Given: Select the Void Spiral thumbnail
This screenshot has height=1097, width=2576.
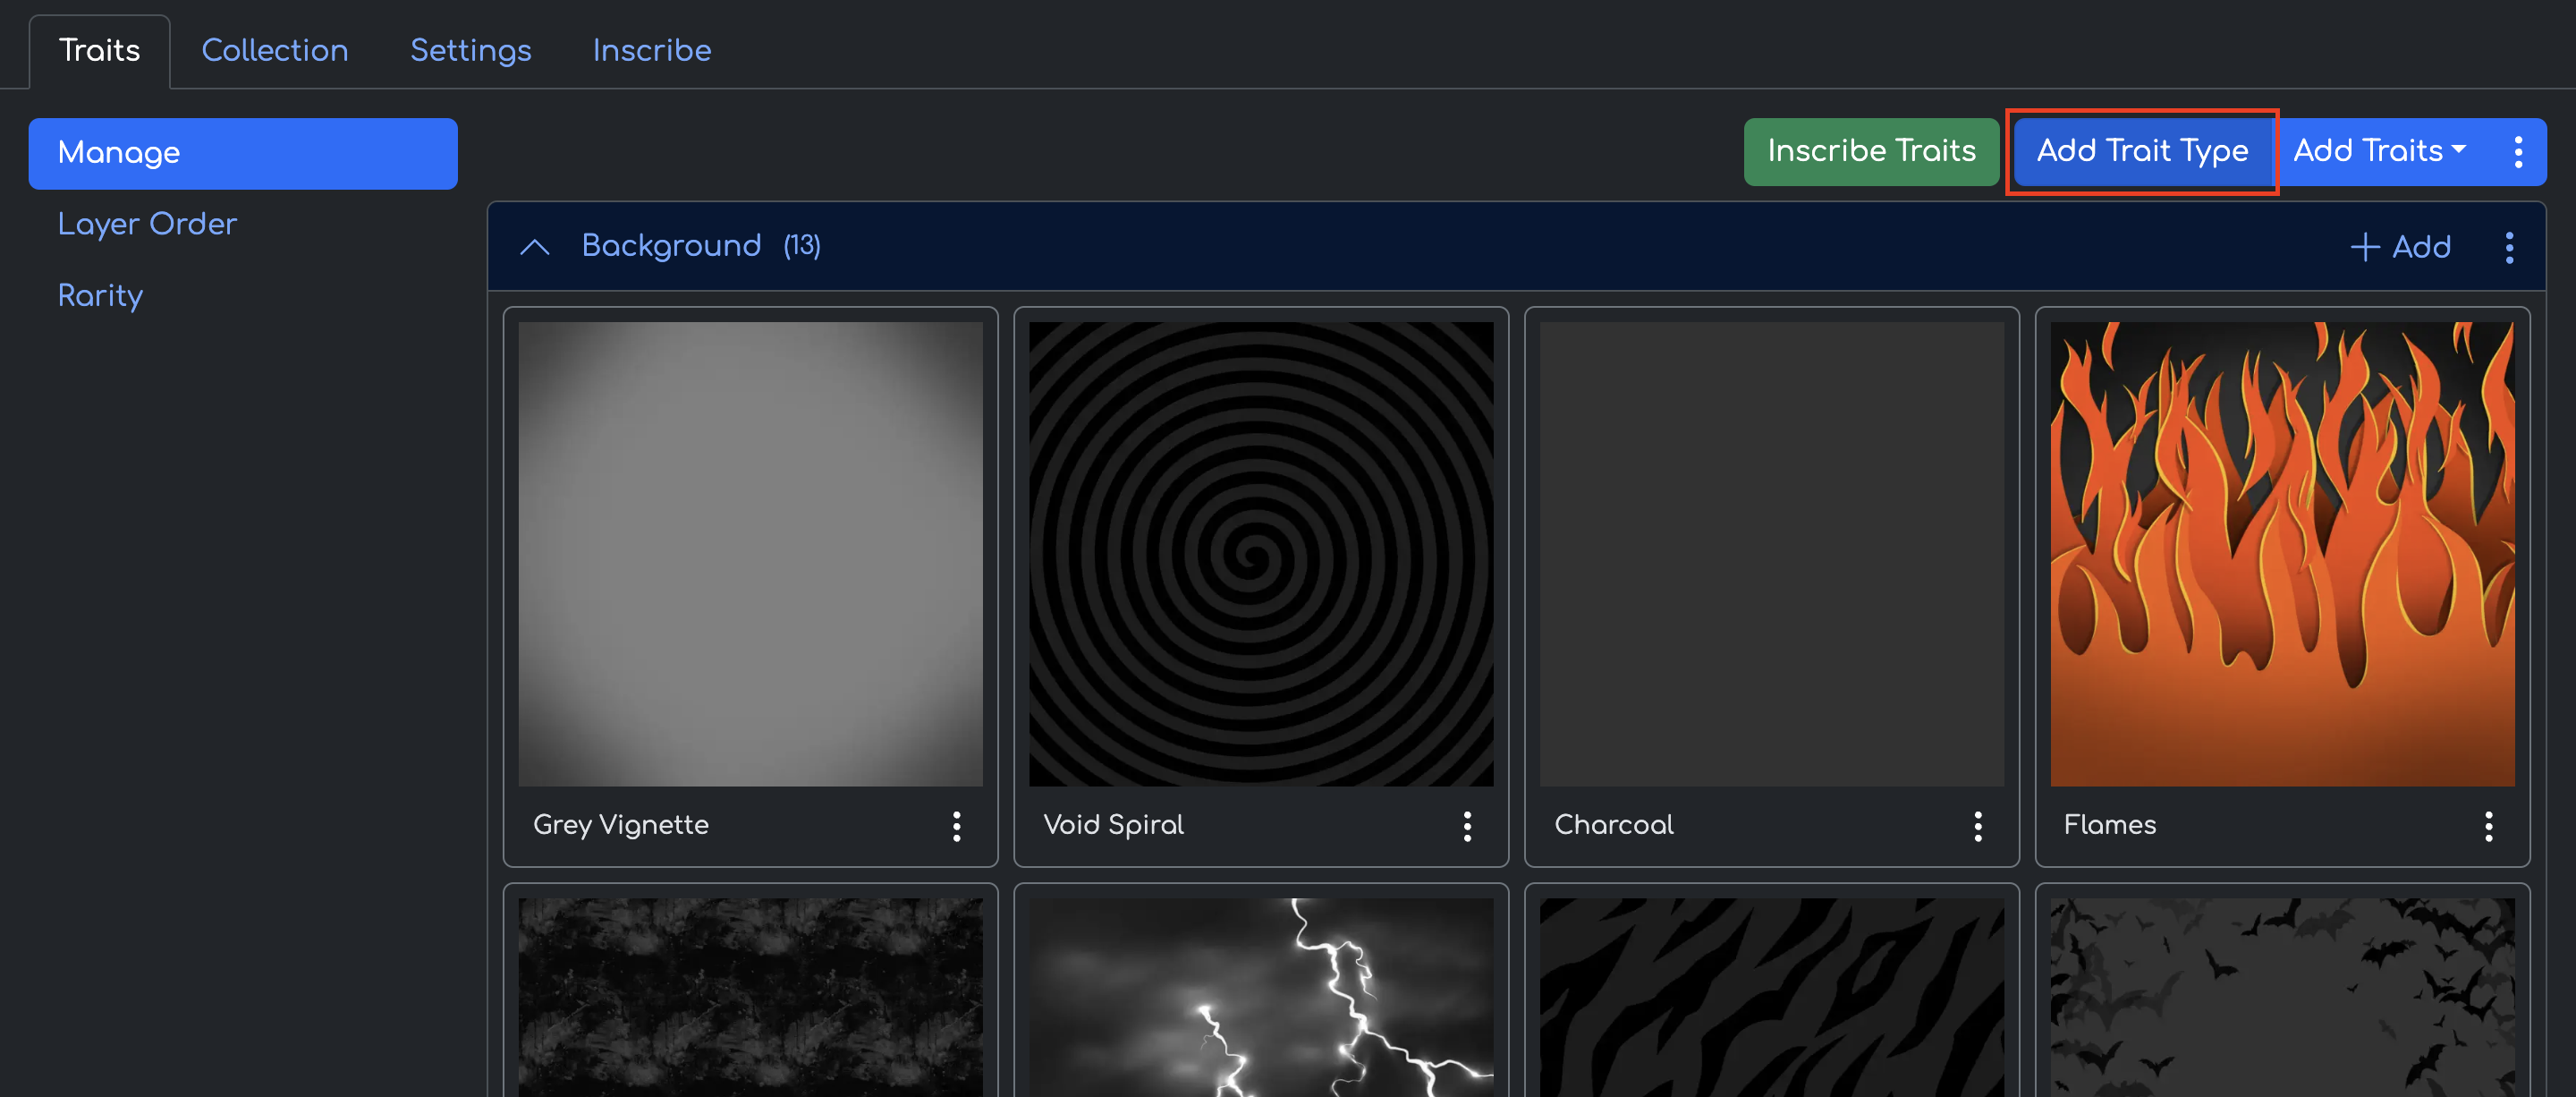Looking at the screenshot, I should 1260,553.
